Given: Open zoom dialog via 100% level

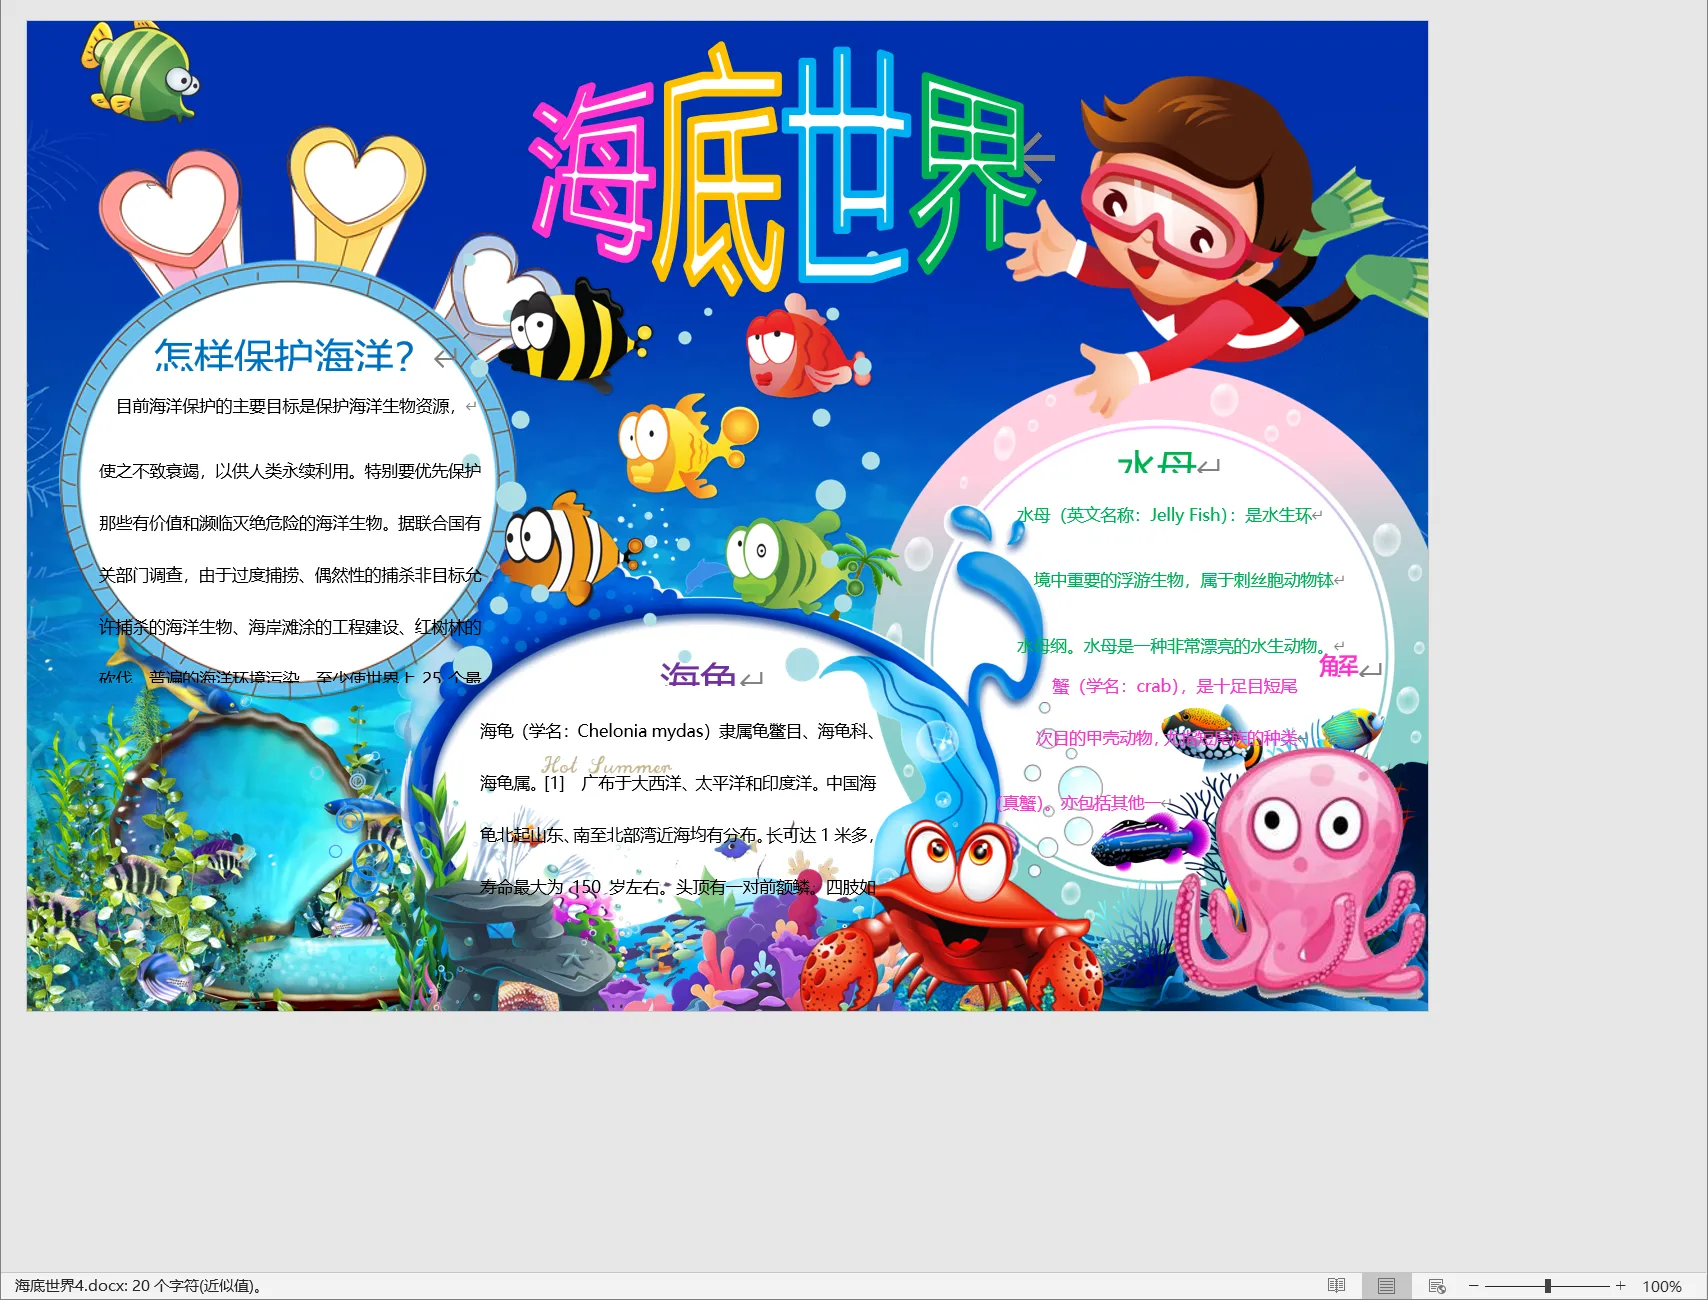Looking at the screenshot, I should point(1661,1286).
